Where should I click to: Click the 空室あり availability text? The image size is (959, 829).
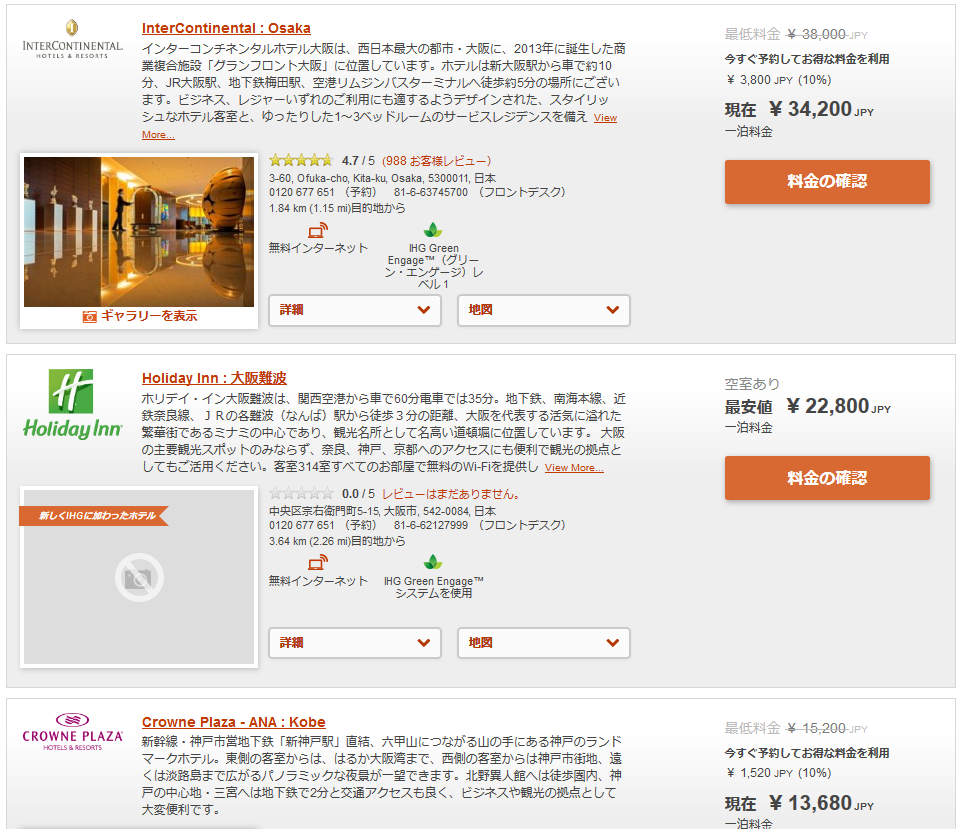(x=752, y=384)
